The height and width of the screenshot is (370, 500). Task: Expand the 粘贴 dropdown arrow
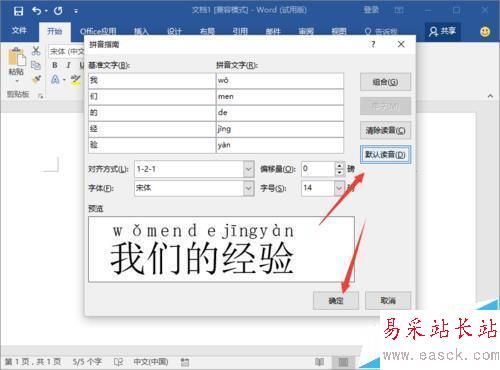pyautogui.click(x=16, y=81)
